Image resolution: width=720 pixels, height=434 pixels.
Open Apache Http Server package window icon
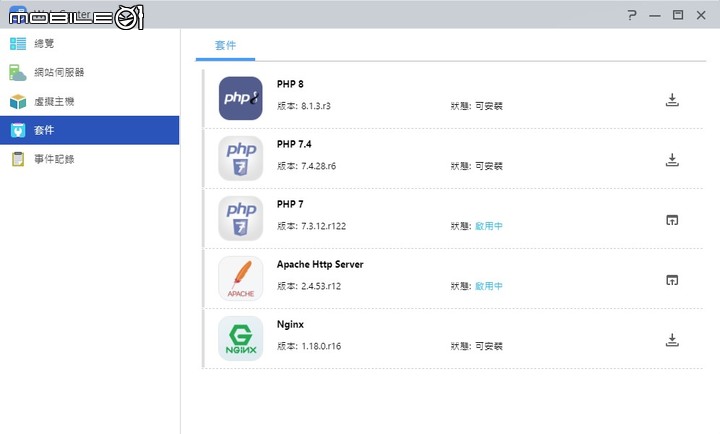[672, 280]
